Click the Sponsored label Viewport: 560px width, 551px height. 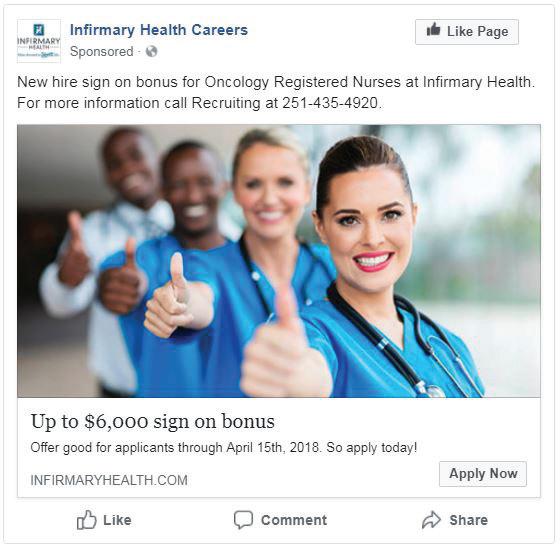tap(102, 52)
